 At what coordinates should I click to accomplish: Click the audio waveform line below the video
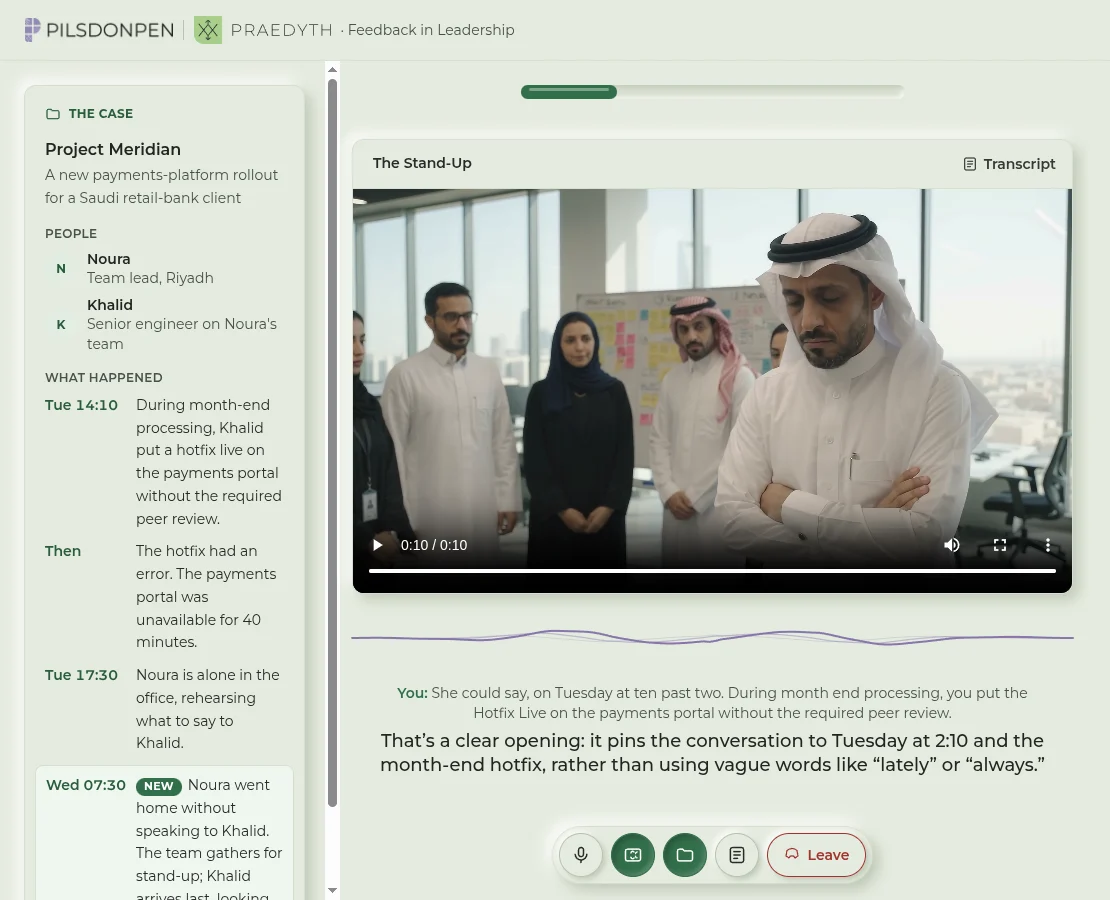pyautogui.click(x=712, y=637)
